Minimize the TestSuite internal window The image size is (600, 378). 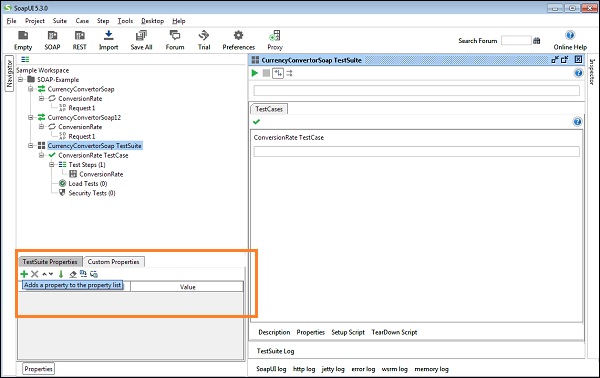(555, 60)
